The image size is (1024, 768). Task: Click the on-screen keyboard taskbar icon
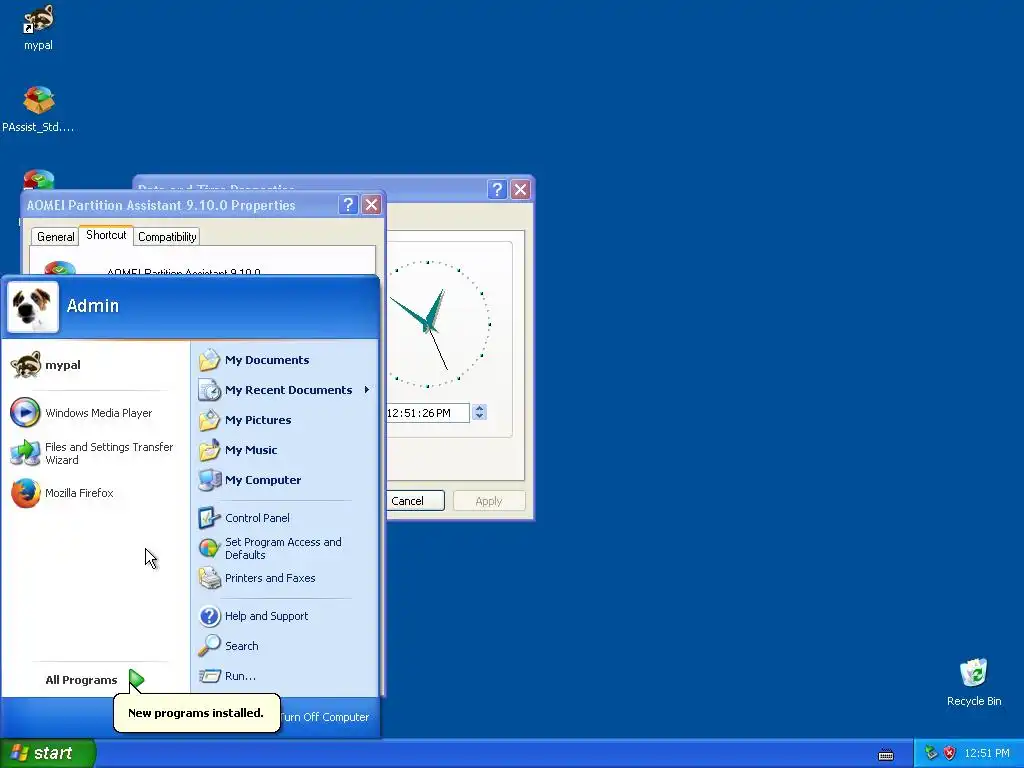[886, 755]
